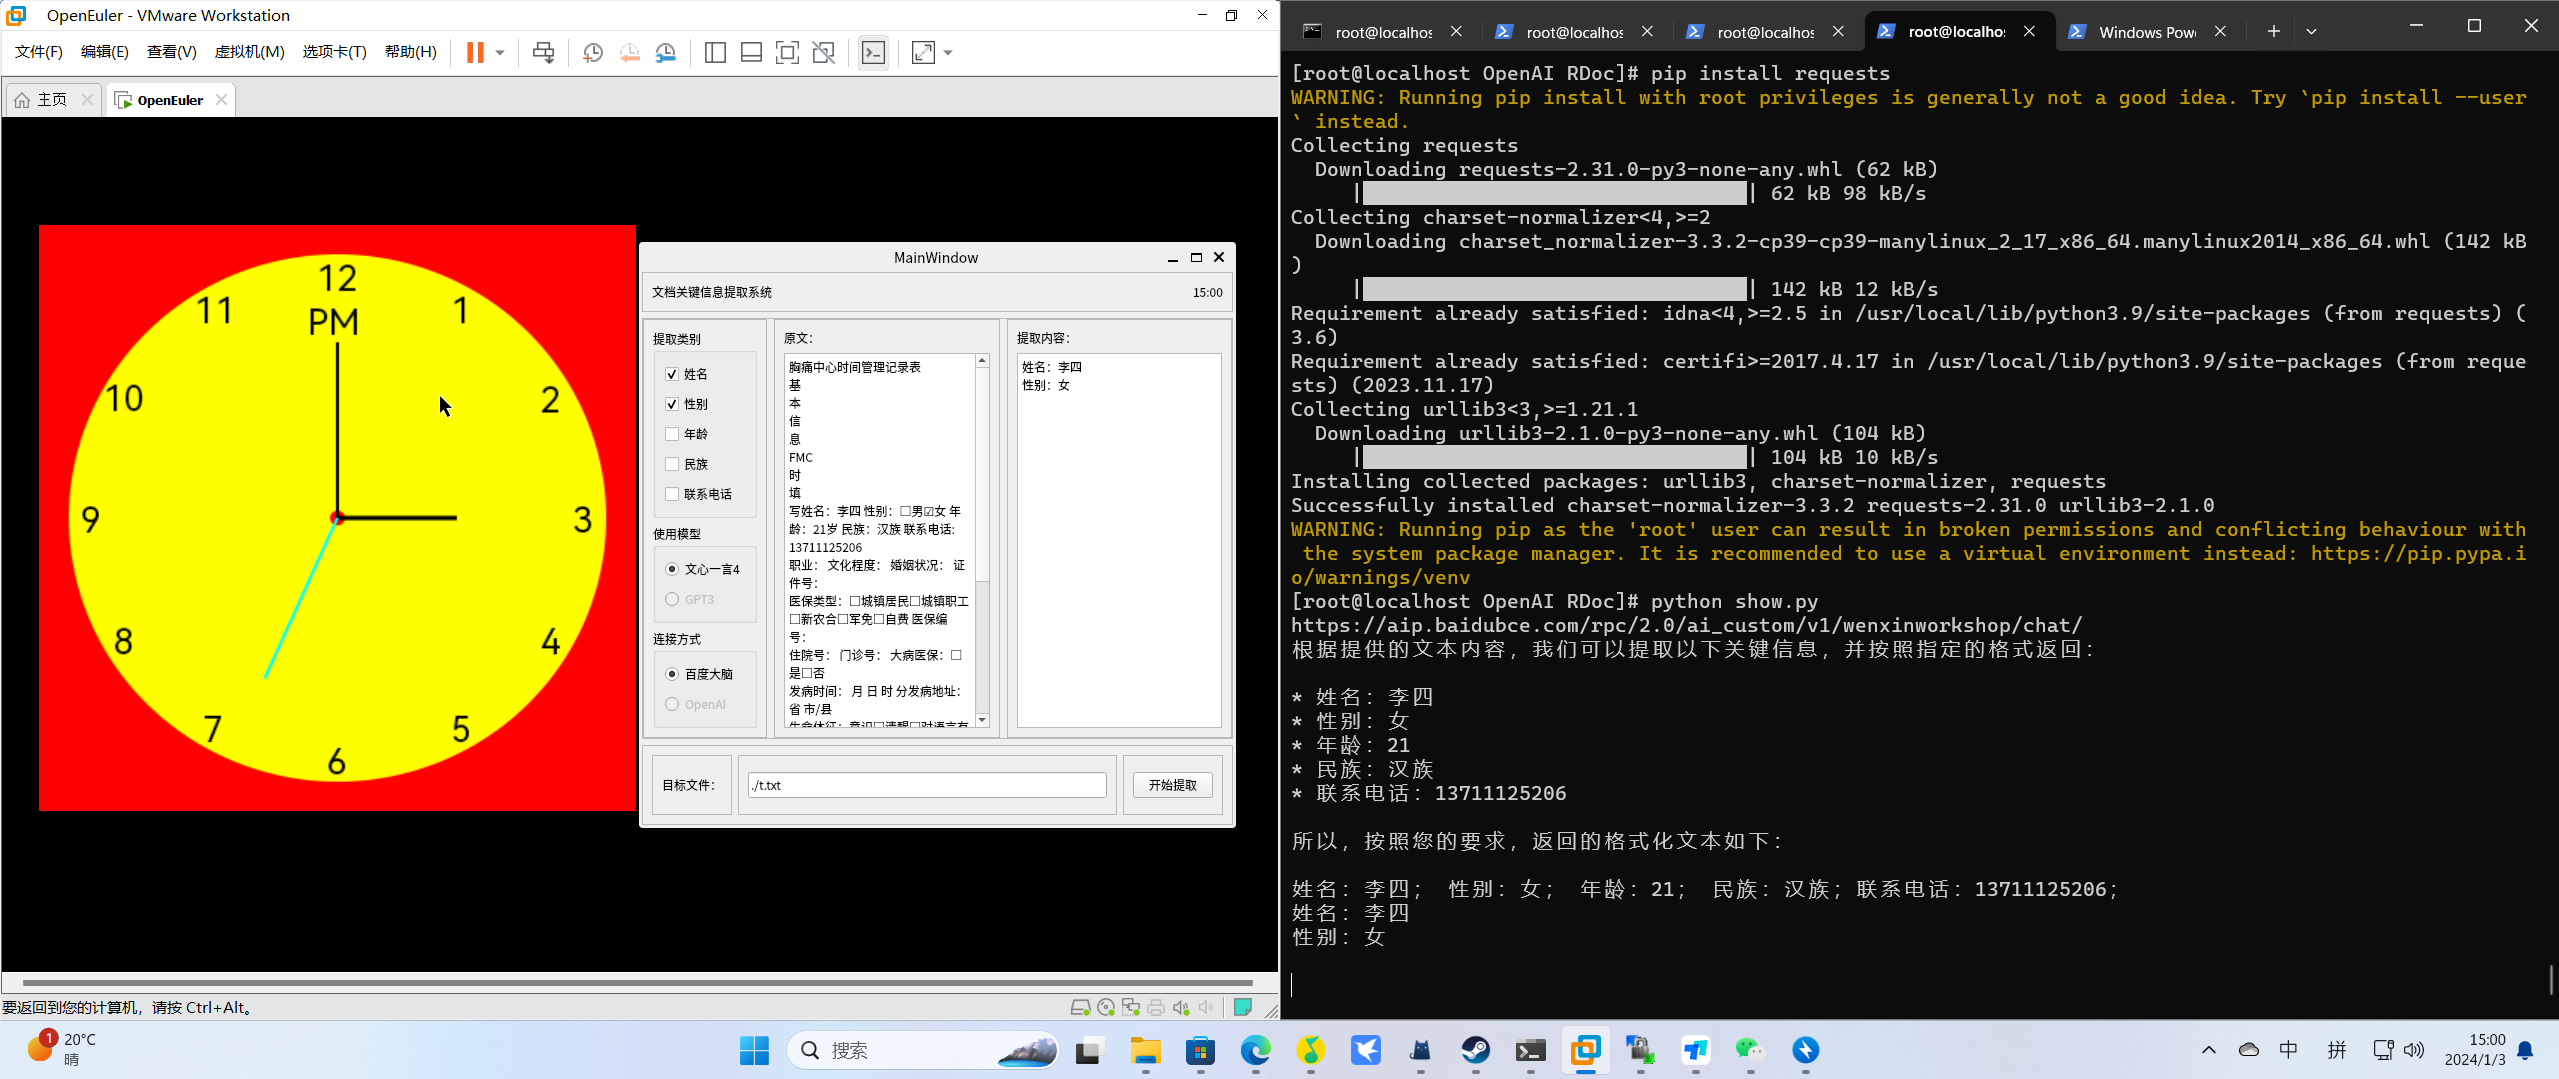Click the printer device status icon
Viewport: 2559px width, 1079px height.
coord(1156,1007)
